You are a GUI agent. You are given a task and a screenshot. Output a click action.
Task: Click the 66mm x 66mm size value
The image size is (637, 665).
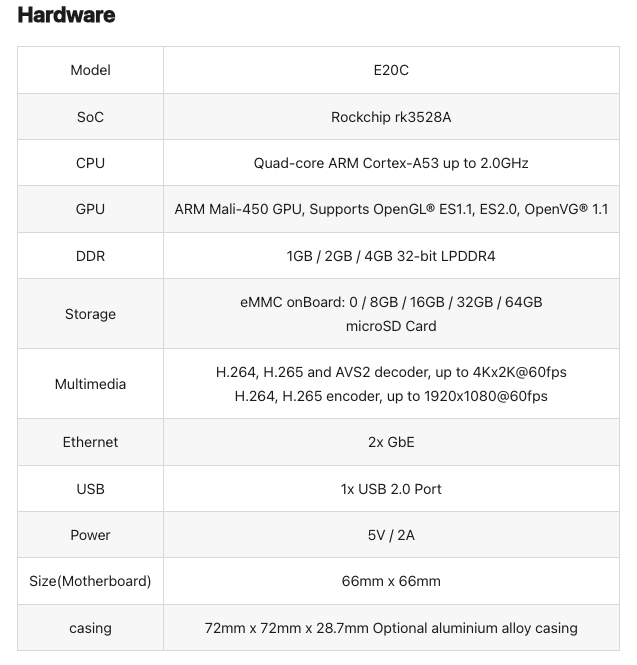(x=391, y=581)
